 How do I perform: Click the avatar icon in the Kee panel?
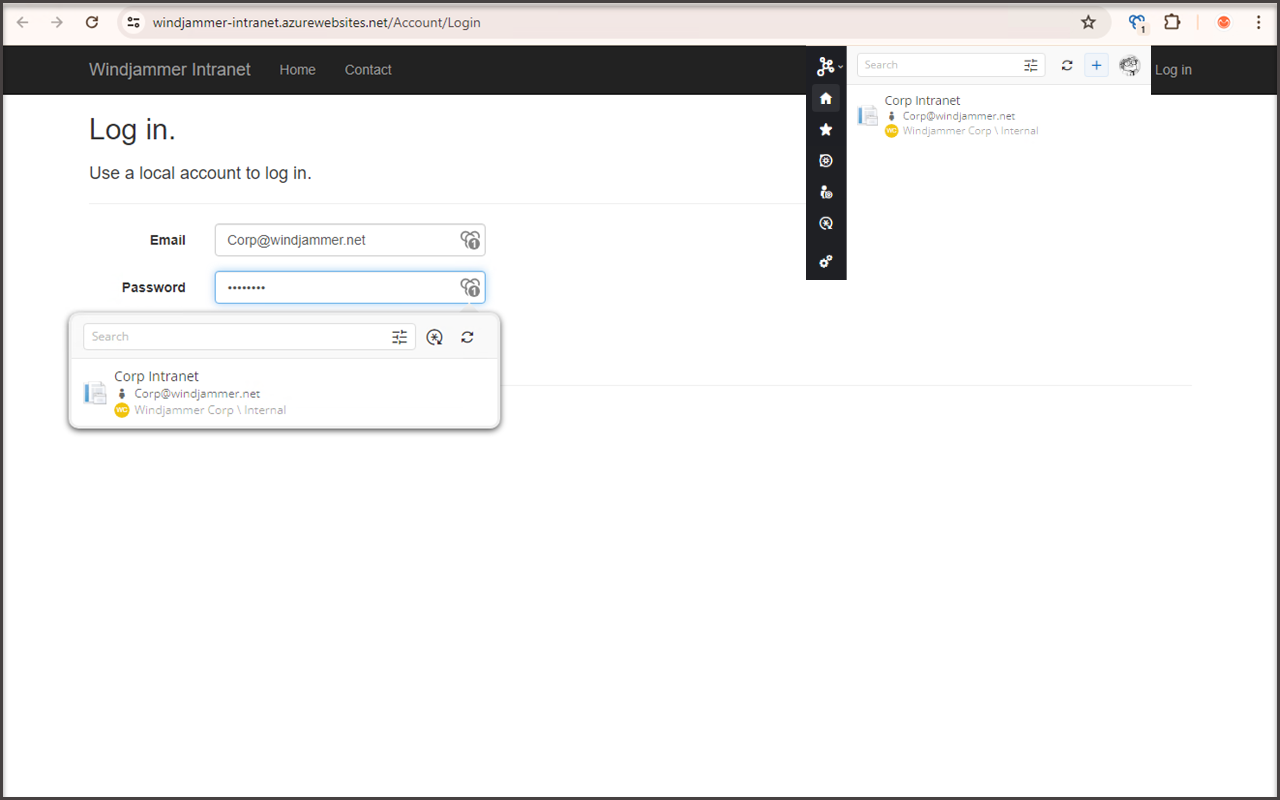coord(1129,65)
